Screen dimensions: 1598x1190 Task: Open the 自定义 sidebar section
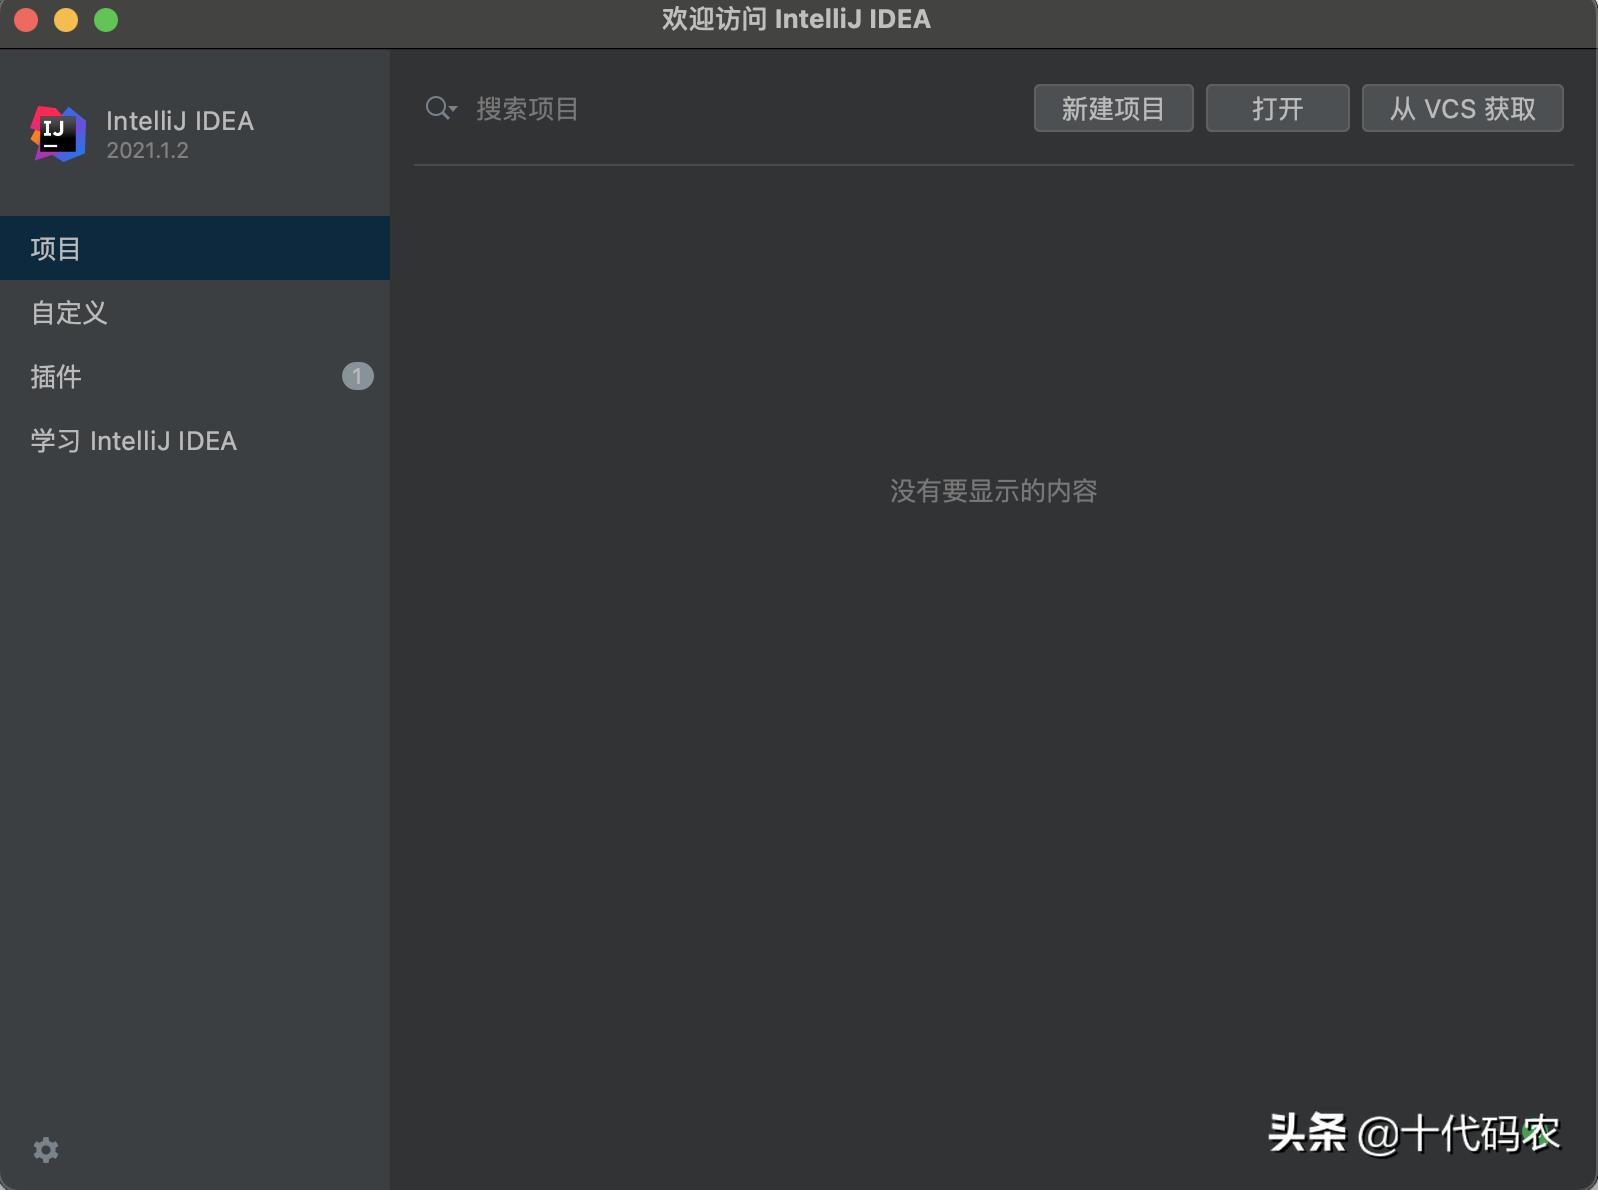click(x=195, y=312)
